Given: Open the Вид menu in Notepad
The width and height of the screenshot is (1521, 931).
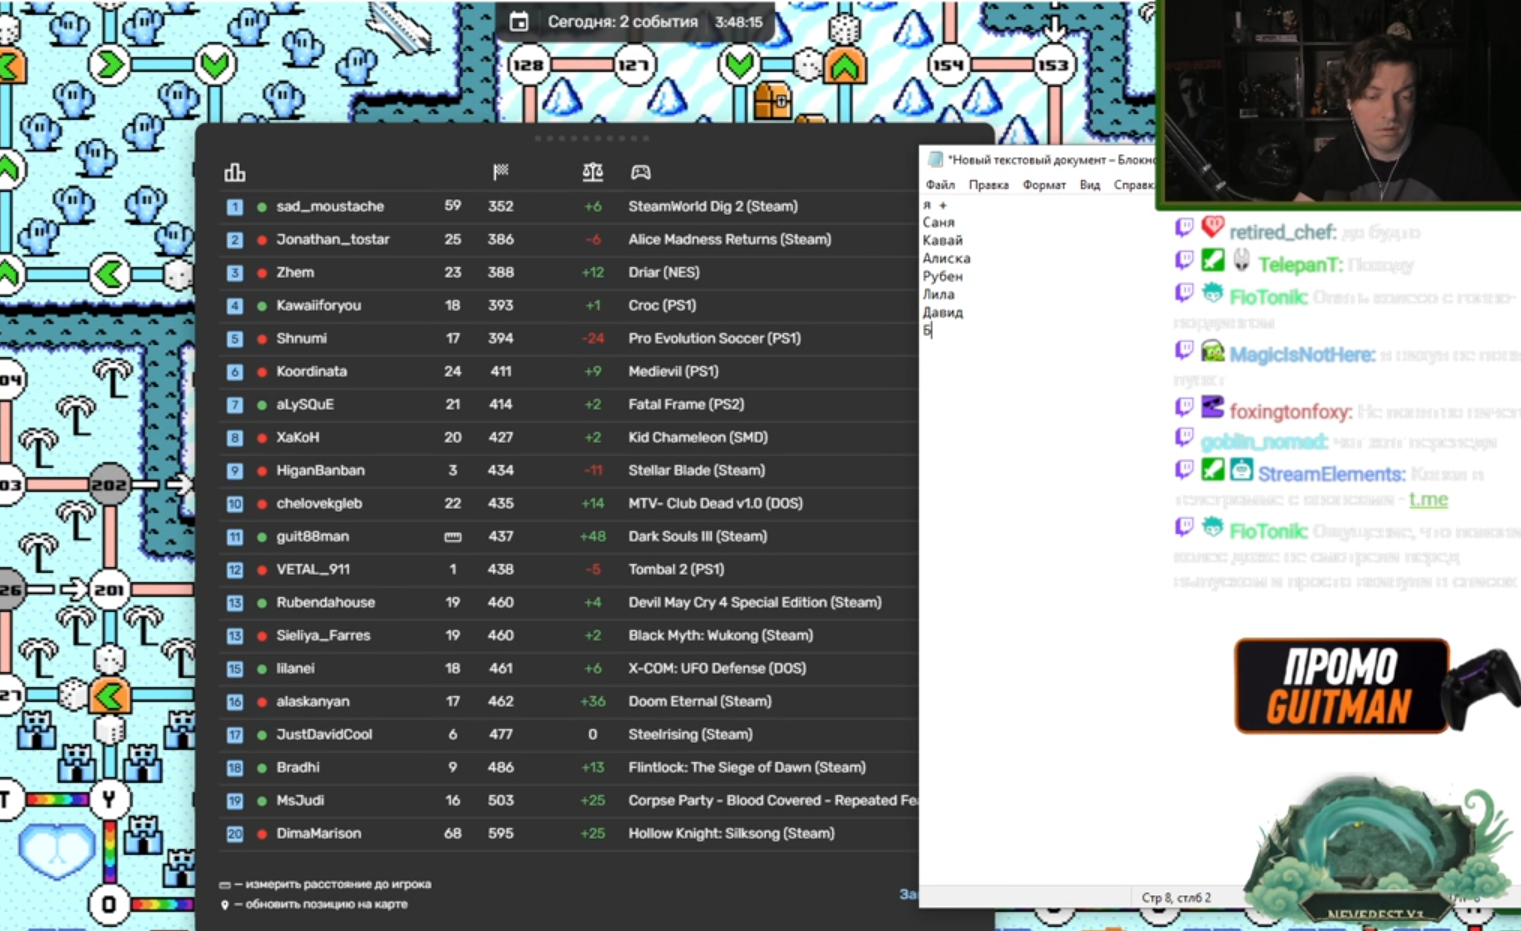Looking at the screenshot, I should pyautogui.click(x=1090, y=185).
